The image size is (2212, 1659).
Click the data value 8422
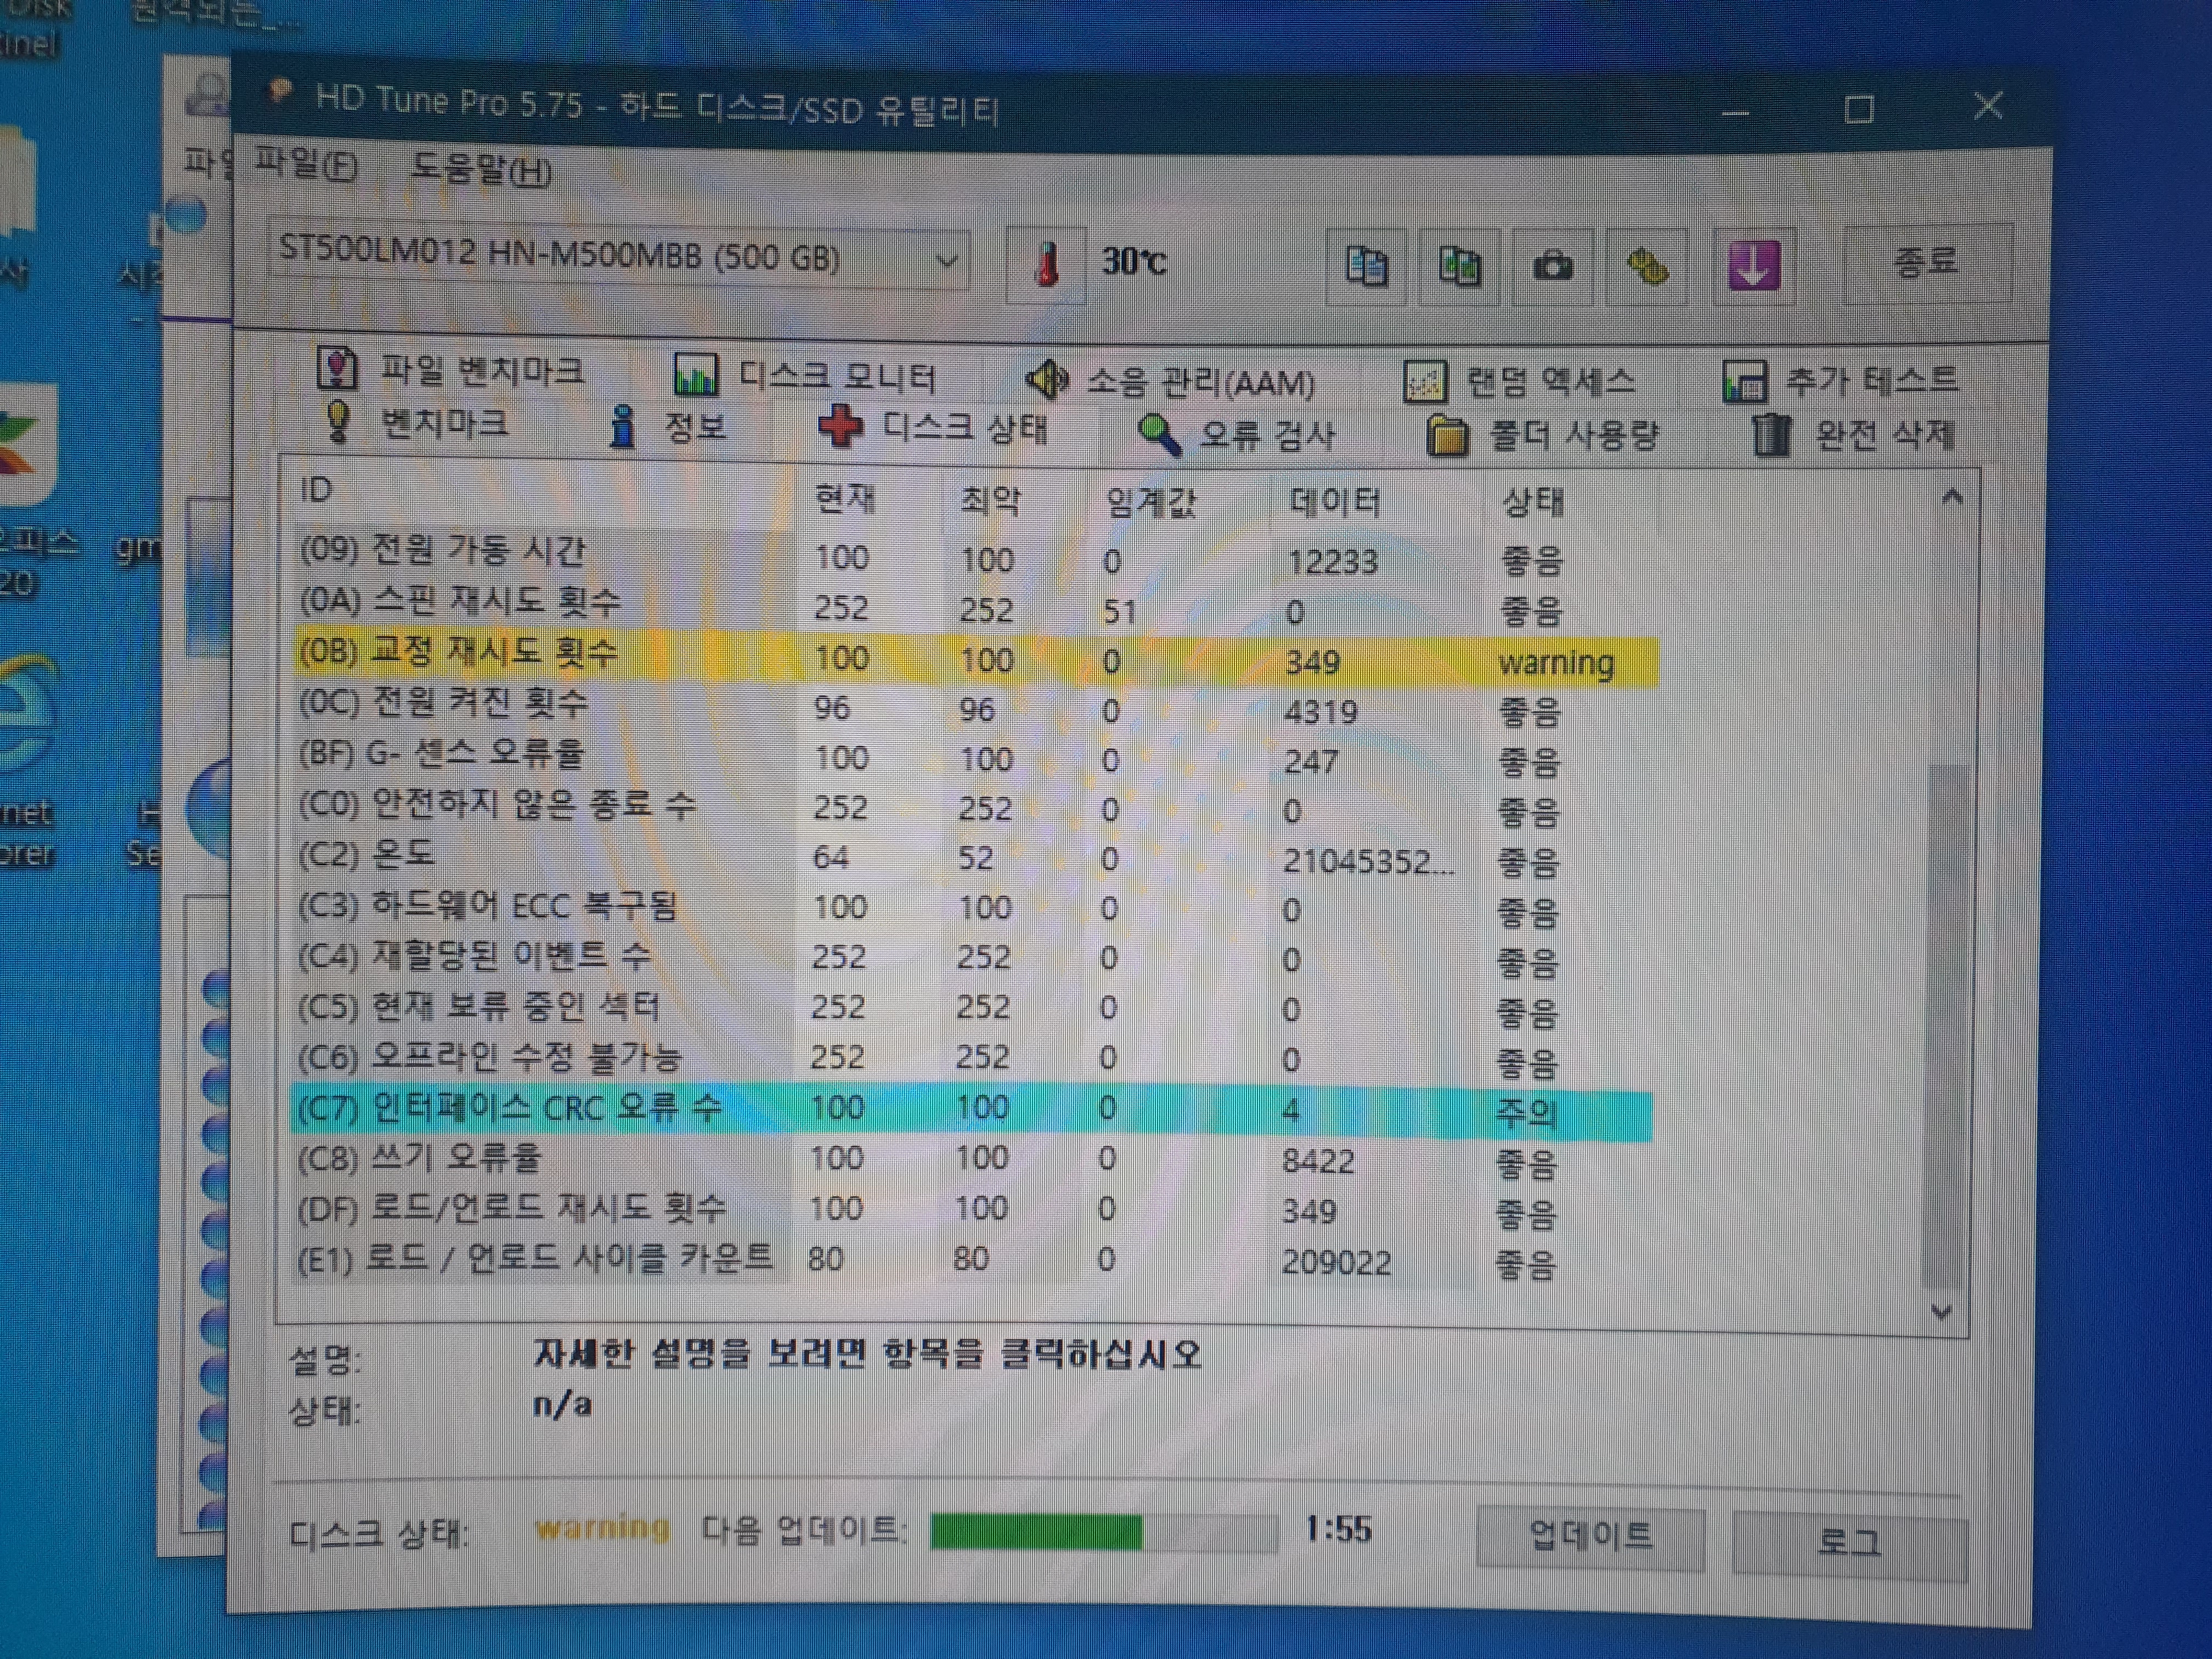click(x=1318, y=1161)
